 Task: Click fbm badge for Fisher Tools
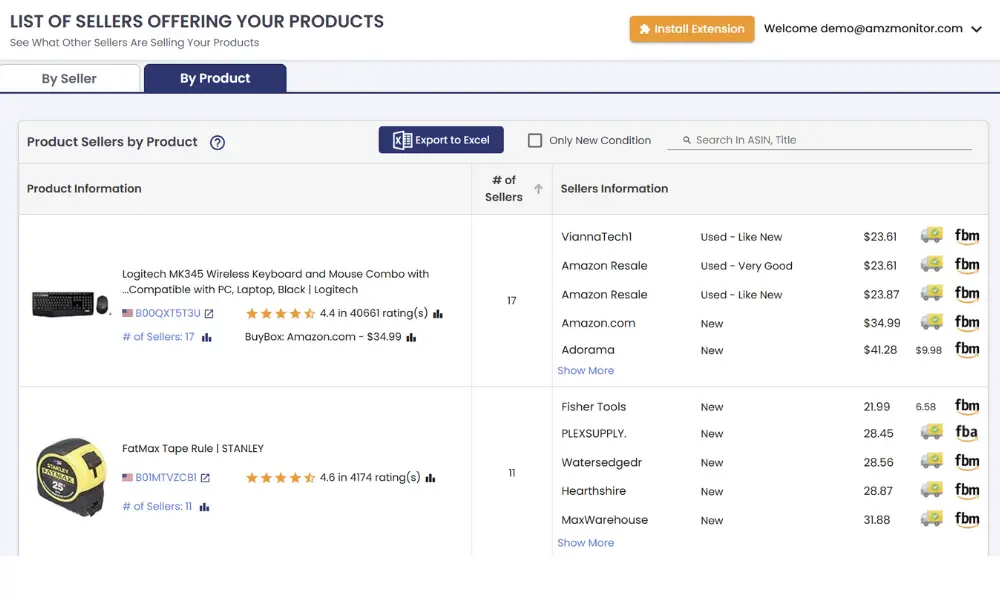967,406
